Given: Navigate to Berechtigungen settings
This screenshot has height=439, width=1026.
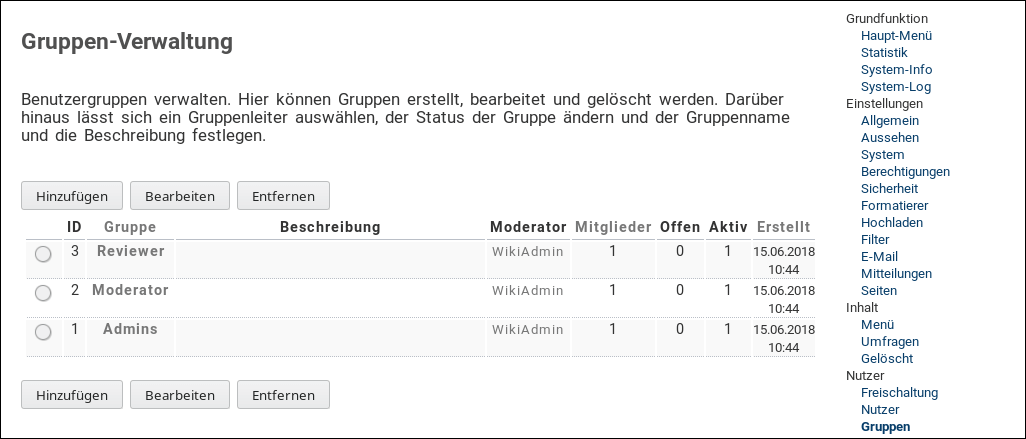Looking at the screenshot, I should click(905, 171).
